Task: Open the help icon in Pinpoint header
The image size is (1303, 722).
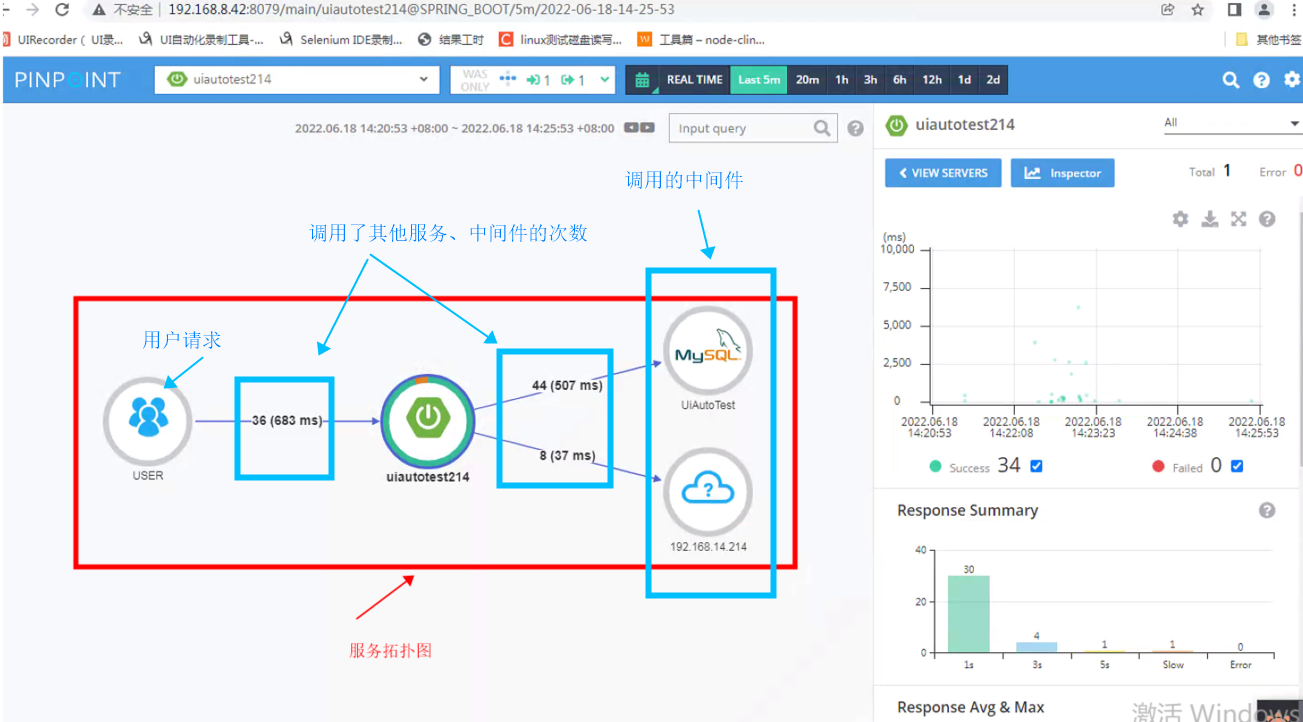Action: coord(1262,80)
